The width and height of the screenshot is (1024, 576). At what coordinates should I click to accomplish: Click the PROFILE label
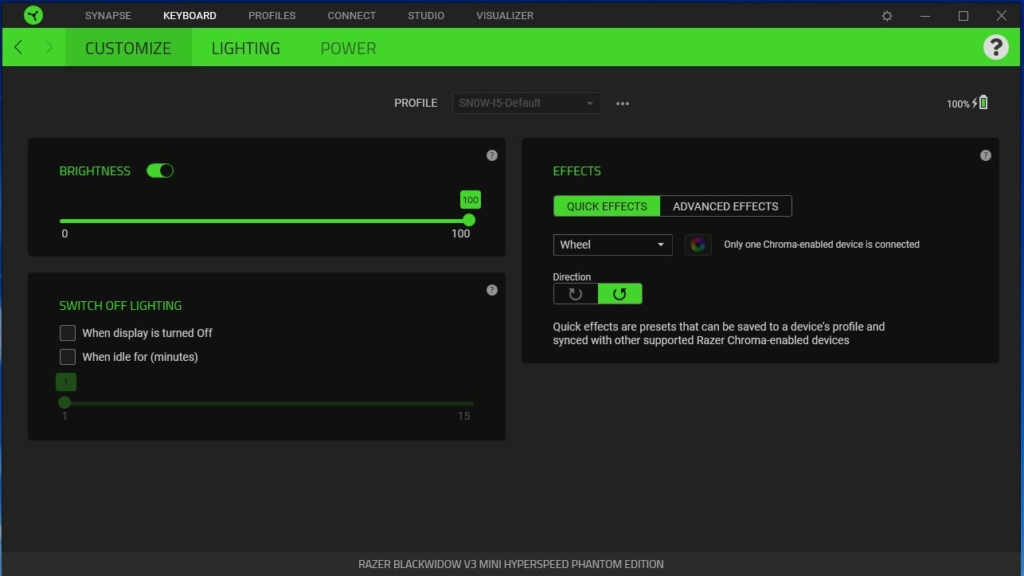pyautogui.click(x=415, y=103)
